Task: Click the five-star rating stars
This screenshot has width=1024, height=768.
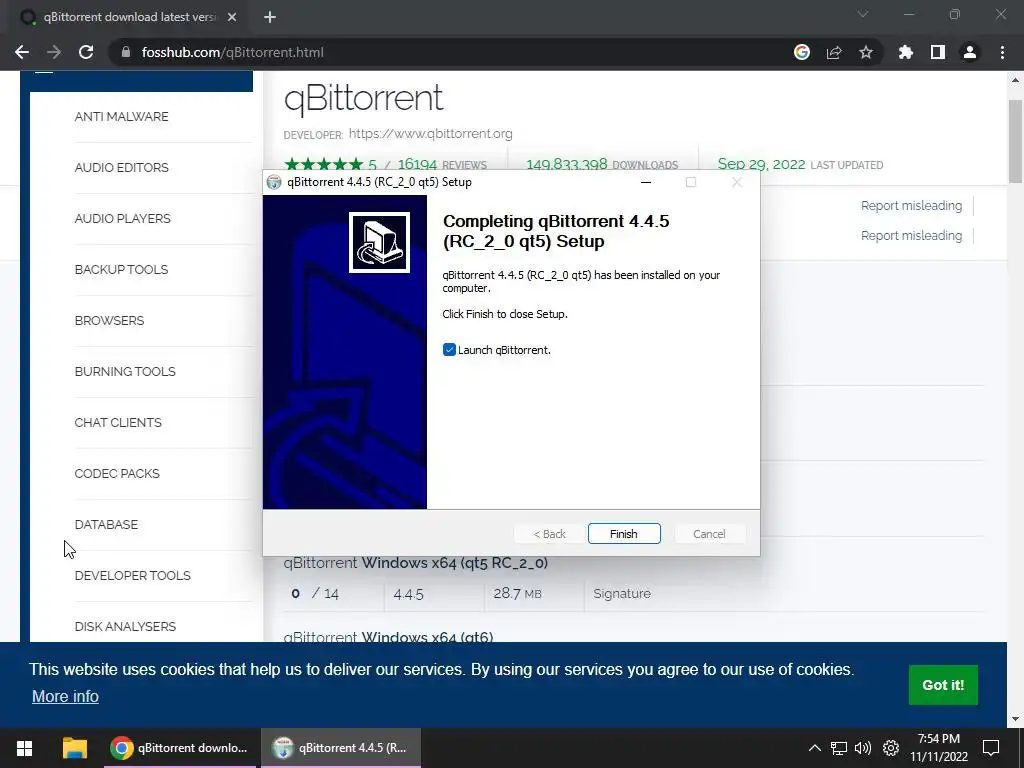Action: click(323, 164)
